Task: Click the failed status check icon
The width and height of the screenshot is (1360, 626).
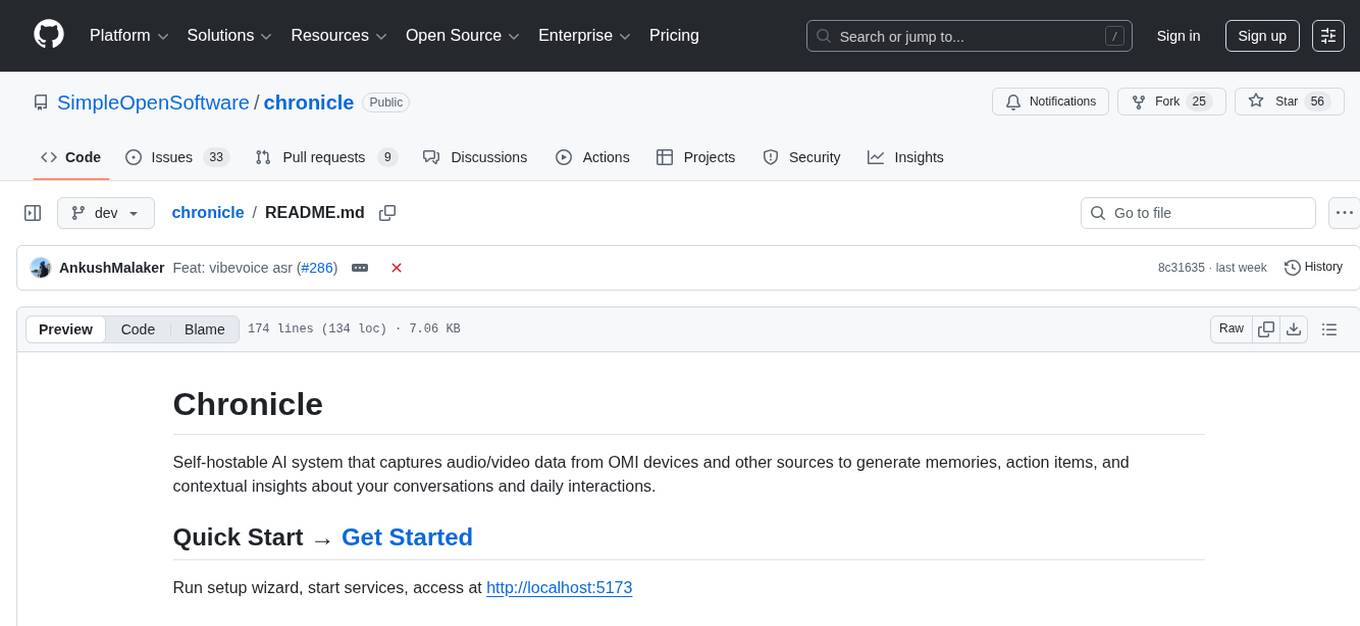Action: coord(396,268)
